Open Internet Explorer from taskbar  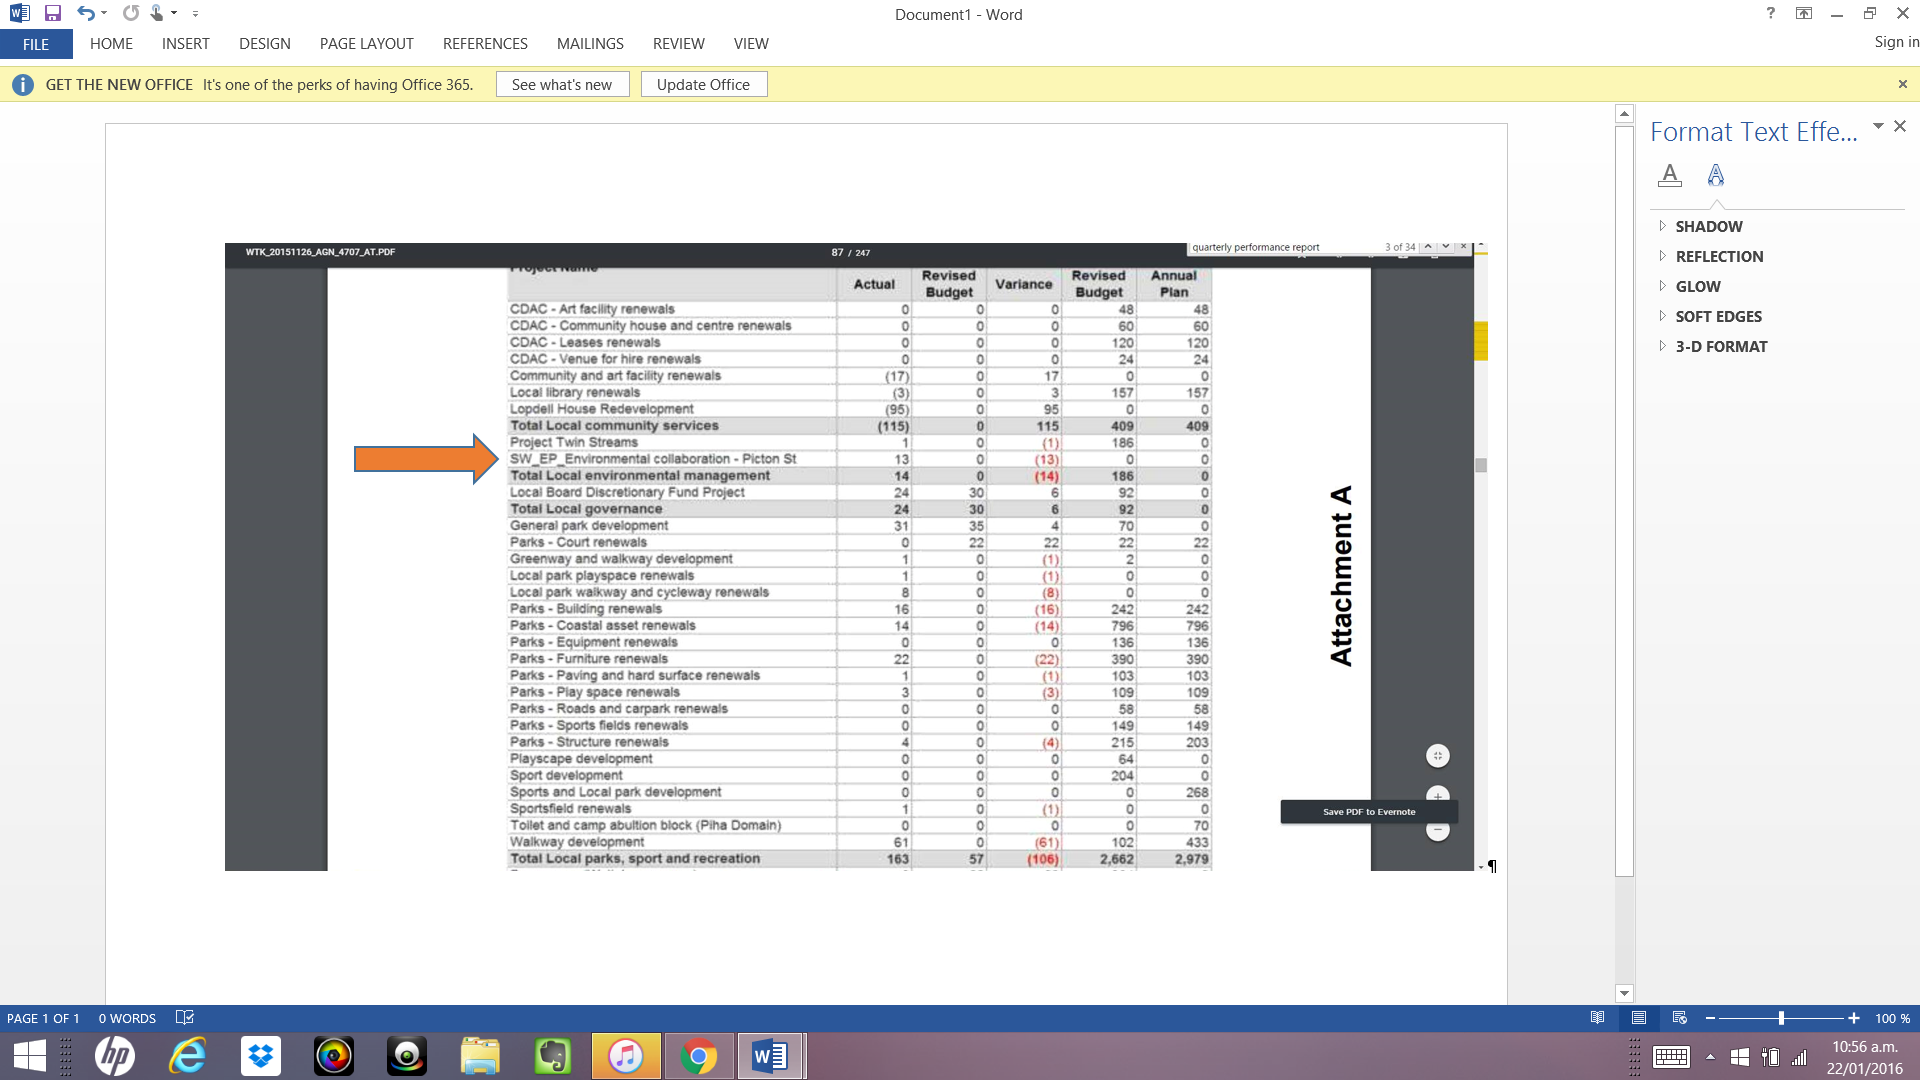pyautogui.click(x=188, y=1056)
